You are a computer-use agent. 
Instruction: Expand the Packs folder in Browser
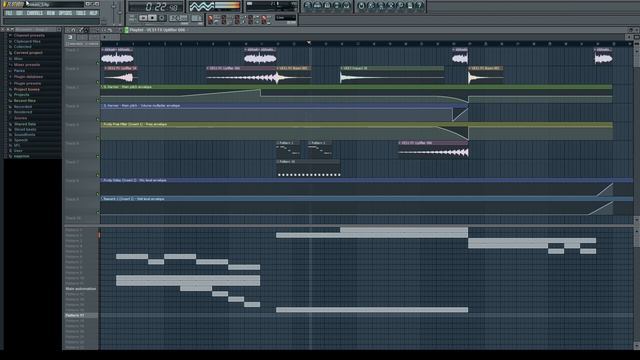click(x=19, y=71)
